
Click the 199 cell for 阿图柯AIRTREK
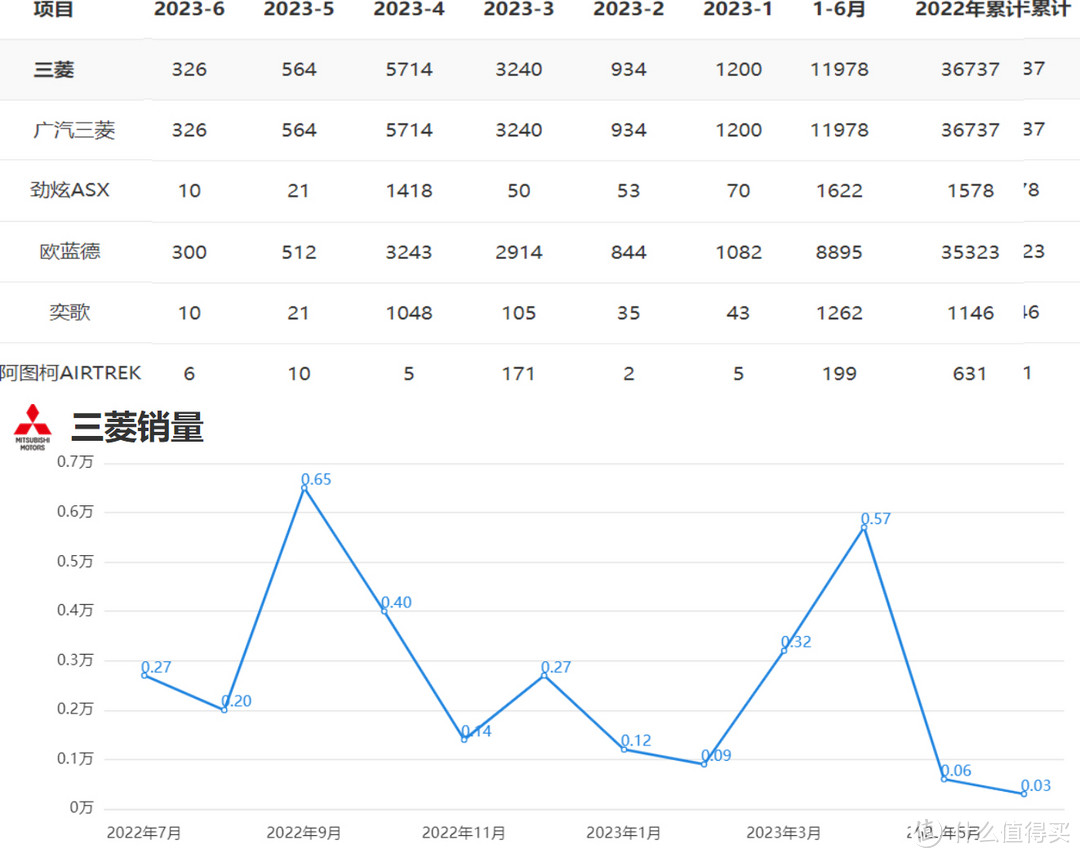point(839,373)
